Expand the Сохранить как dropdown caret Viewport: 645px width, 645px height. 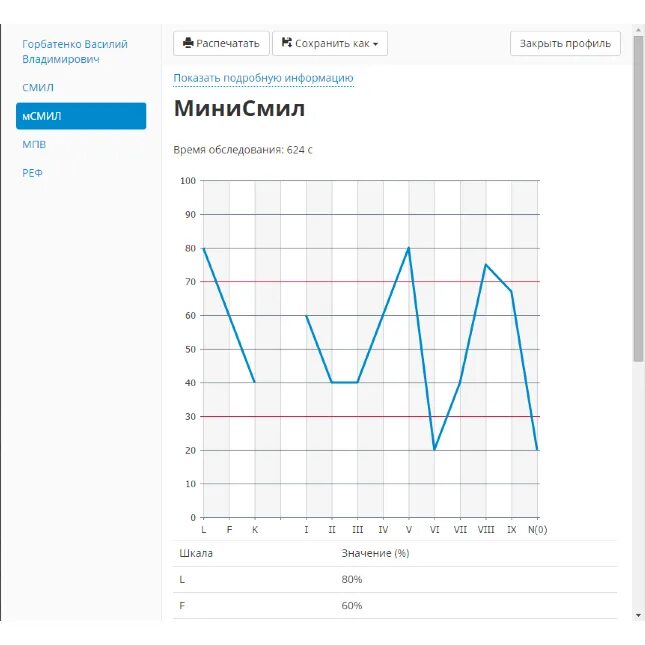[375, 44]
